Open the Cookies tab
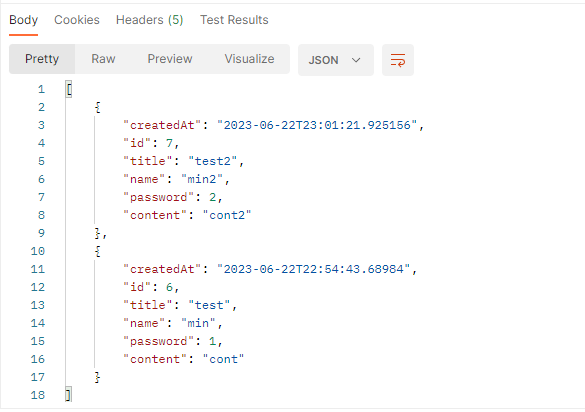The height and width of the screenshot is (412, 585). [x=77, y=20]
